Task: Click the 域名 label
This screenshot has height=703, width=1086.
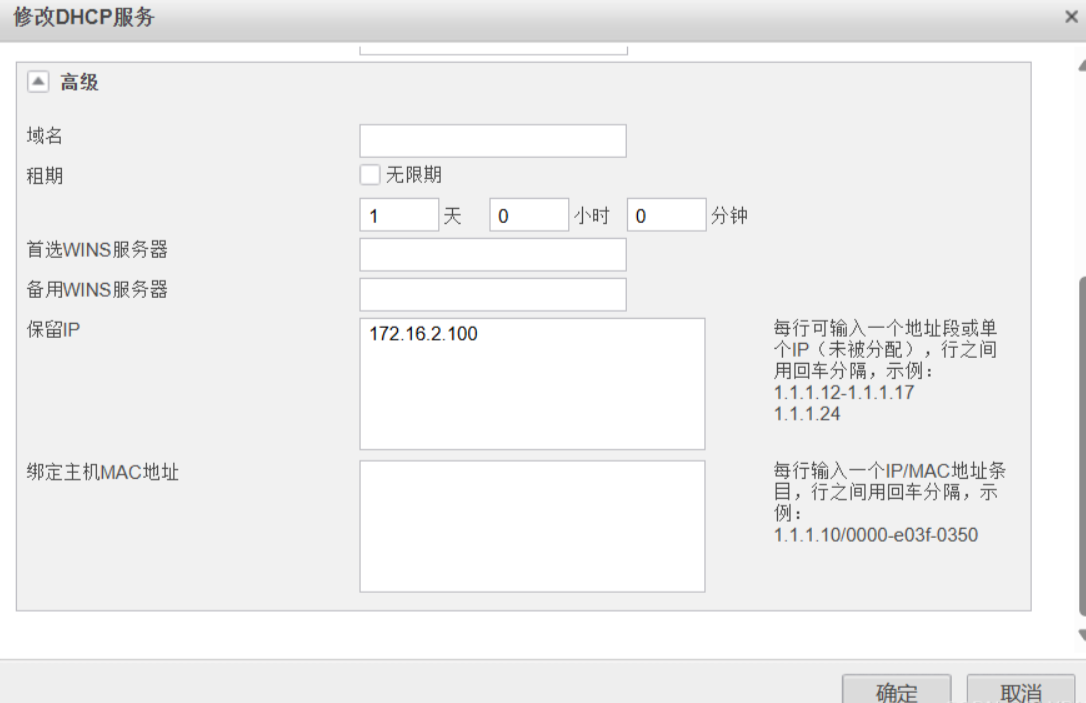Action: (45, 136)
